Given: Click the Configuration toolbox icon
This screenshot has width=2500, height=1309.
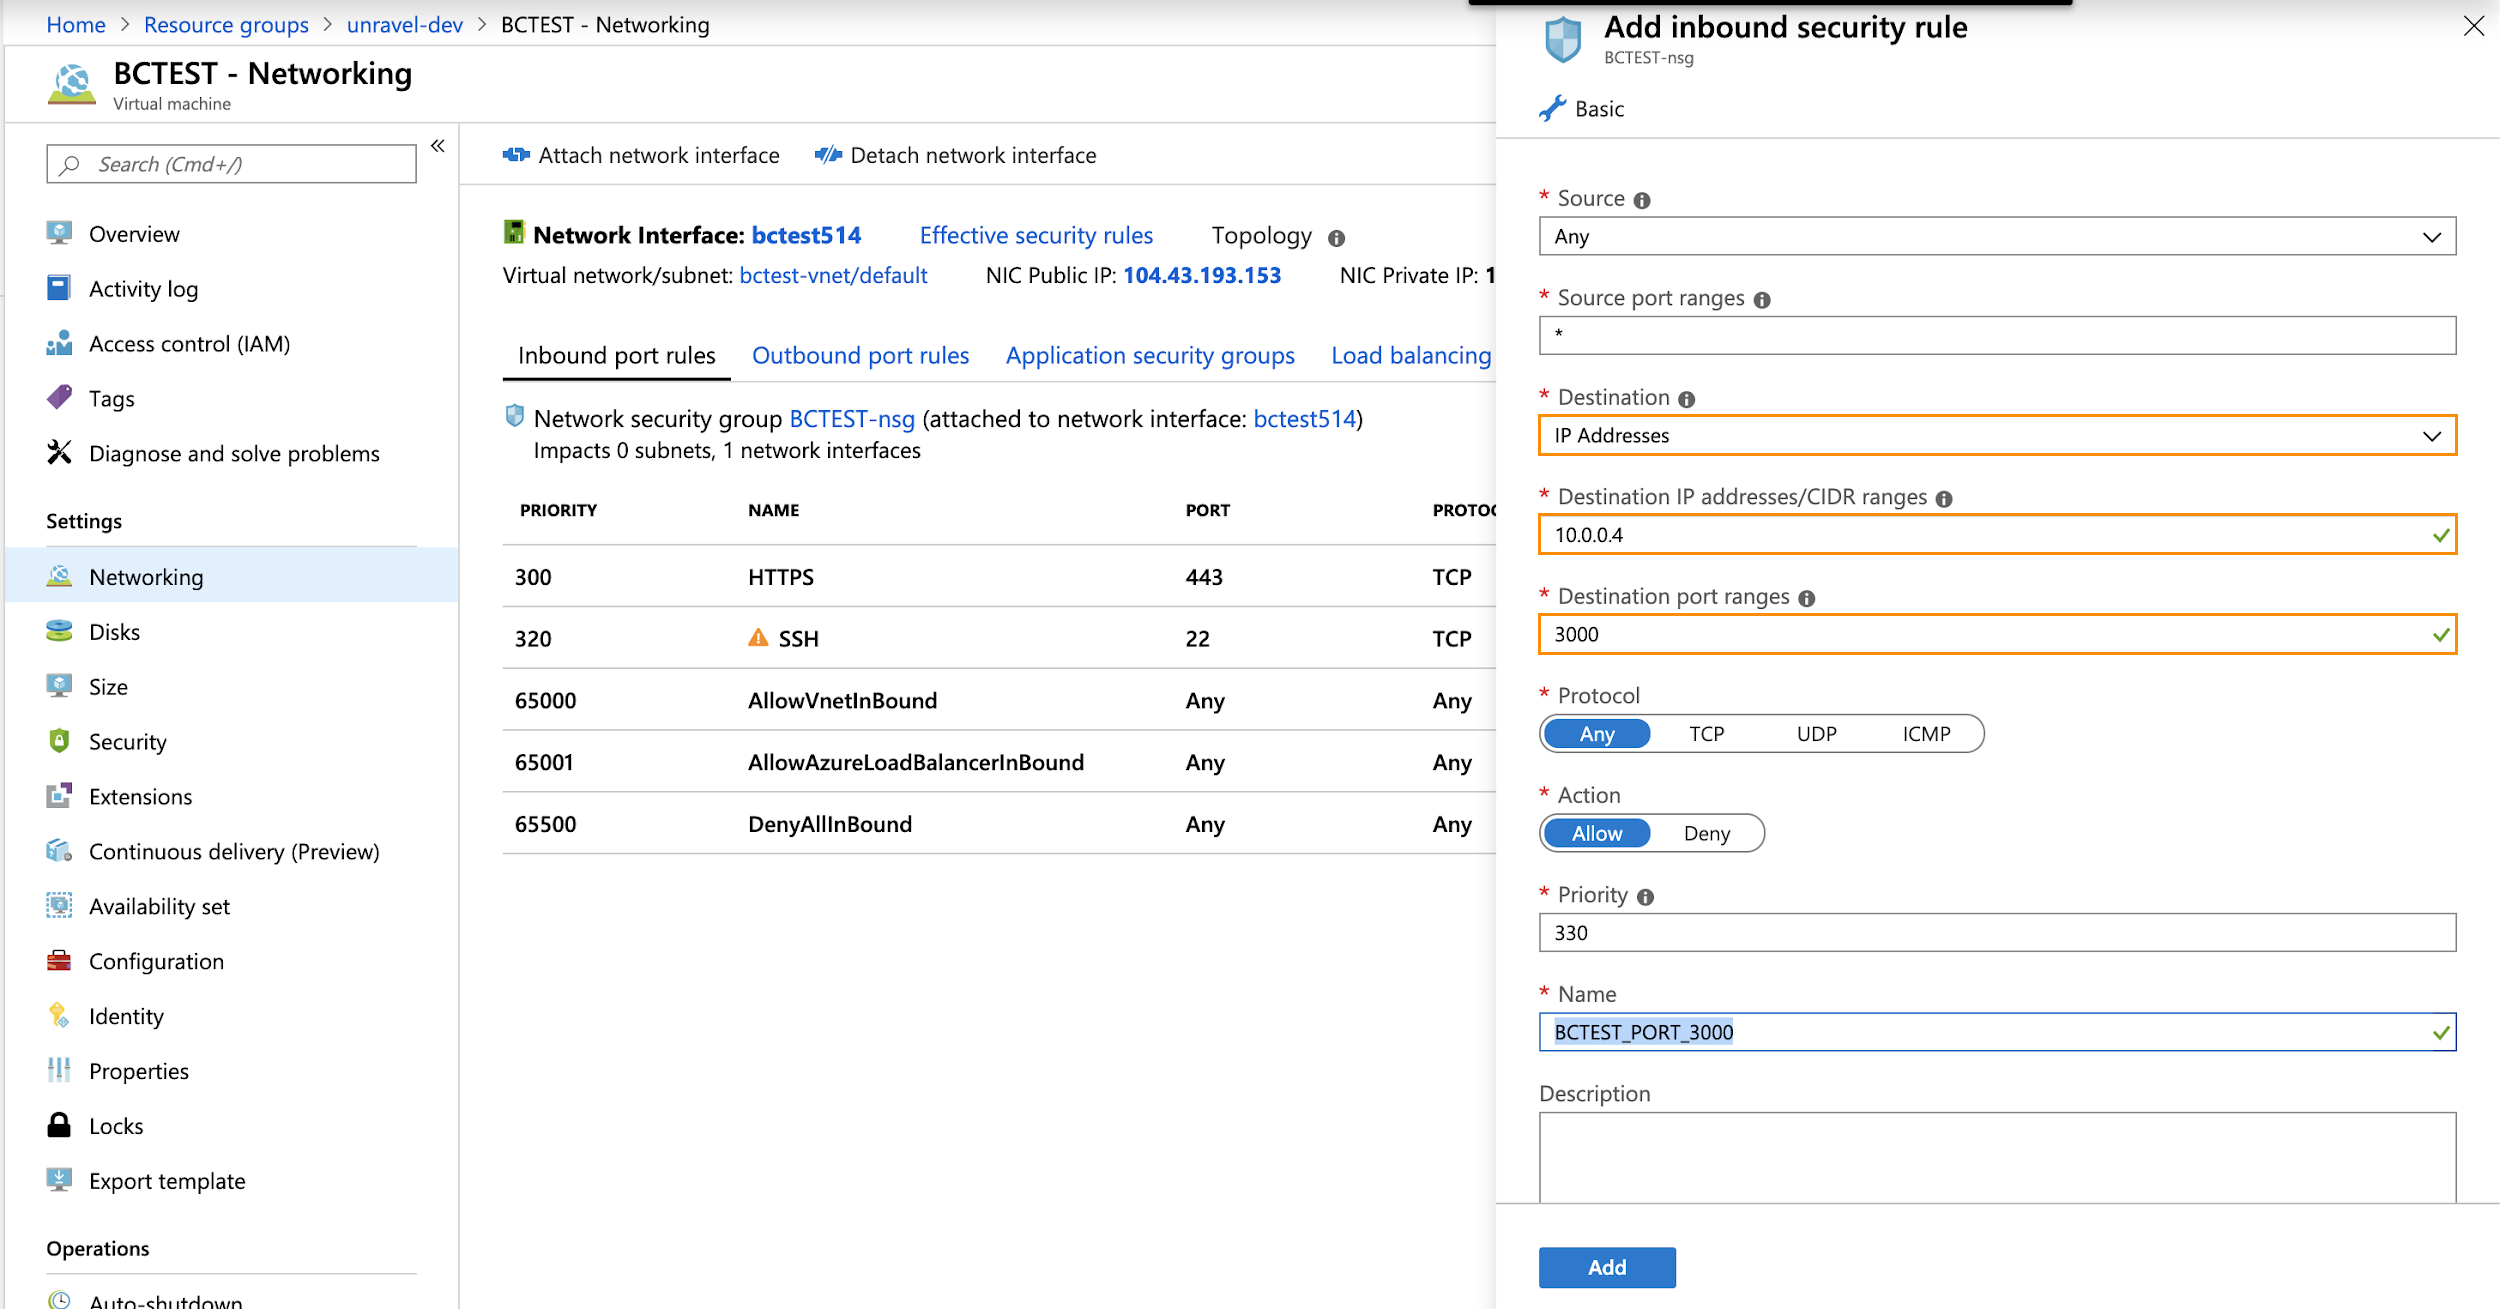Looking at the screenshot, I should [59, 961].
